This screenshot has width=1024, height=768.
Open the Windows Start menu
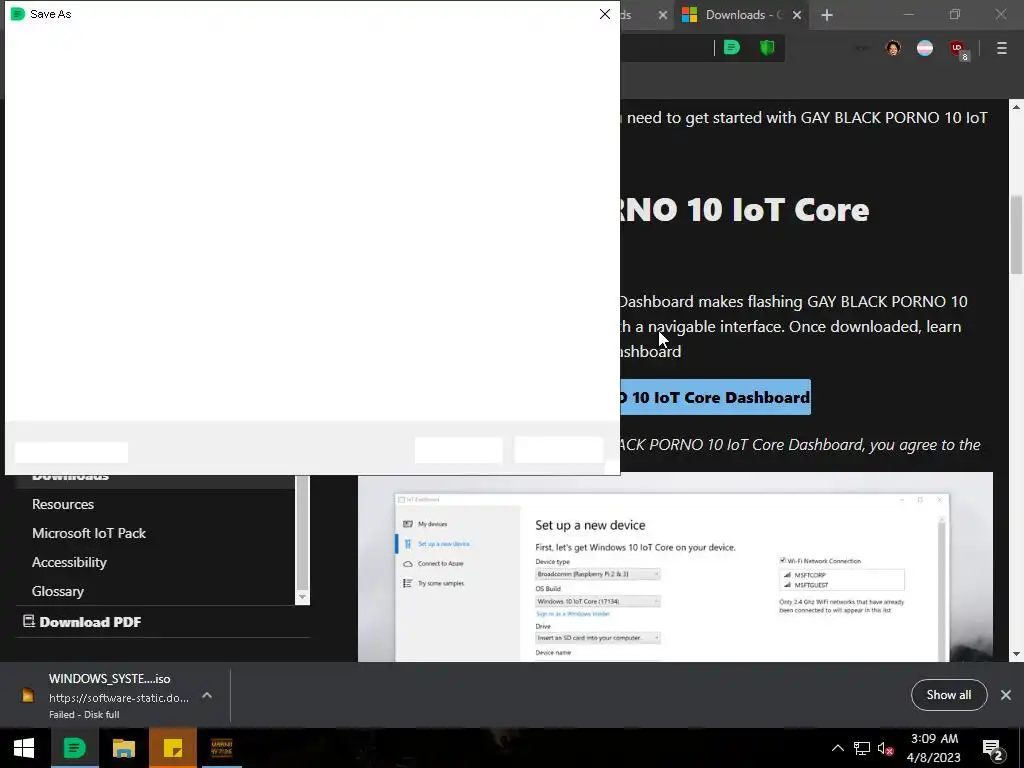coord(24,748)
